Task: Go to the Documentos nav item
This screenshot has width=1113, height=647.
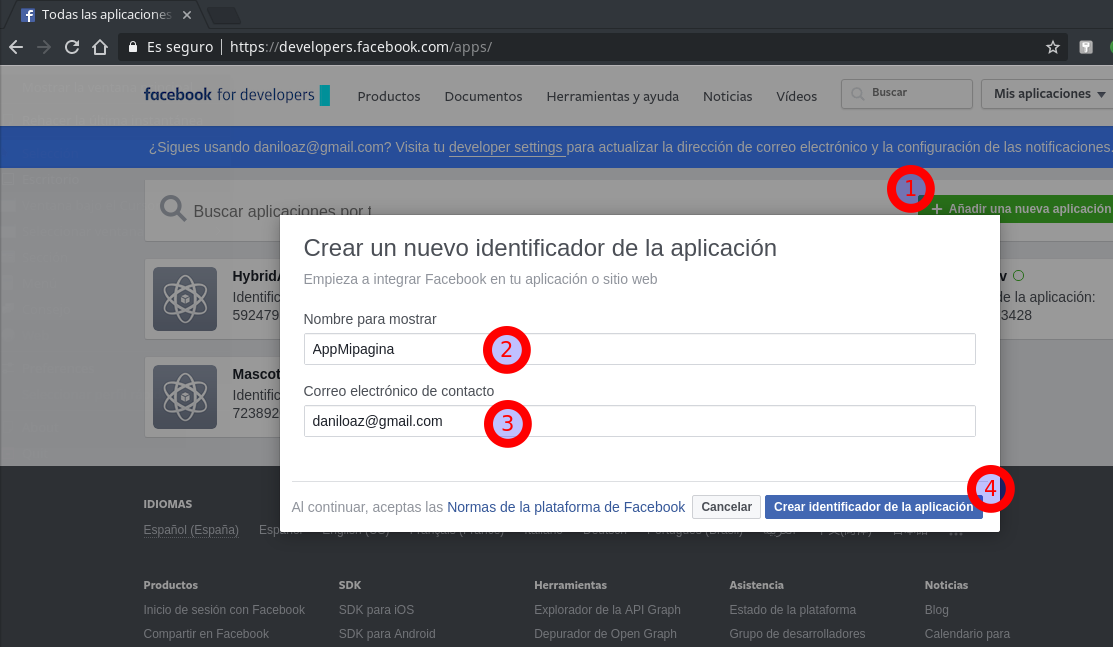Action: coord(483,96)
